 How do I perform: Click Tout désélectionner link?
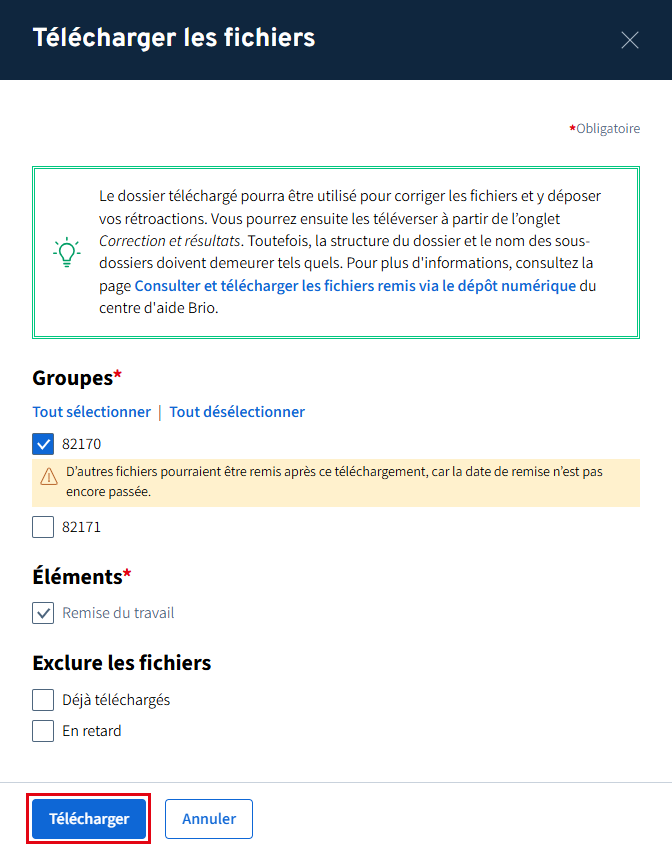tap(237, 412)
